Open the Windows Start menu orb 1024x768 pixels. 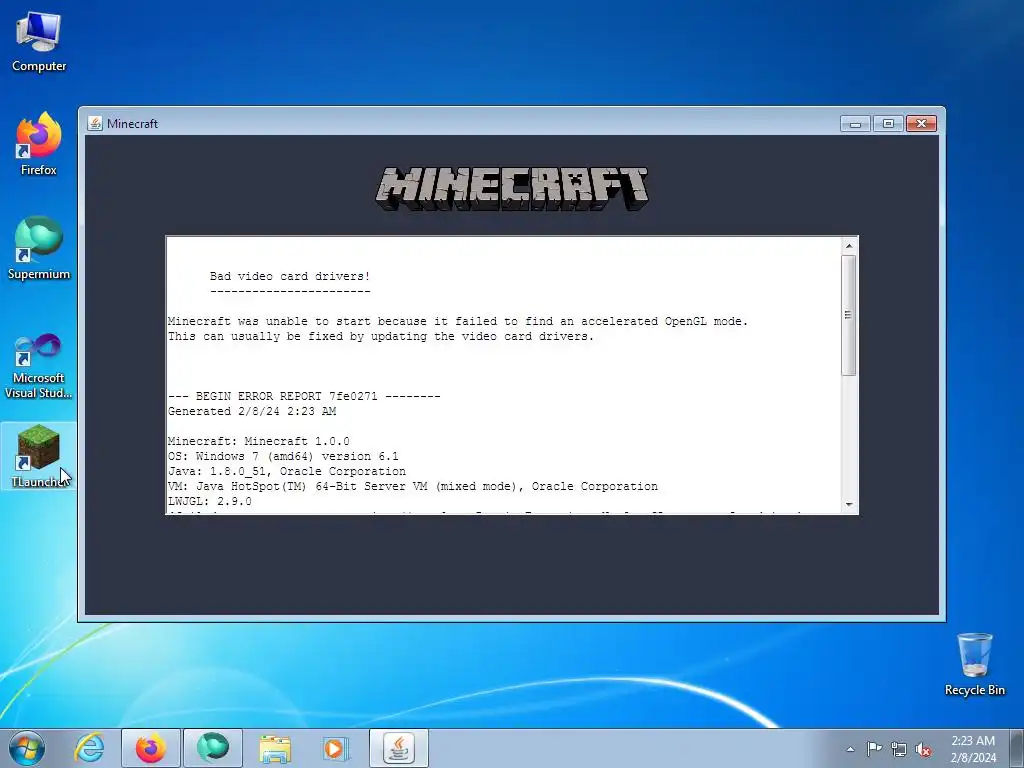(27, 748)
